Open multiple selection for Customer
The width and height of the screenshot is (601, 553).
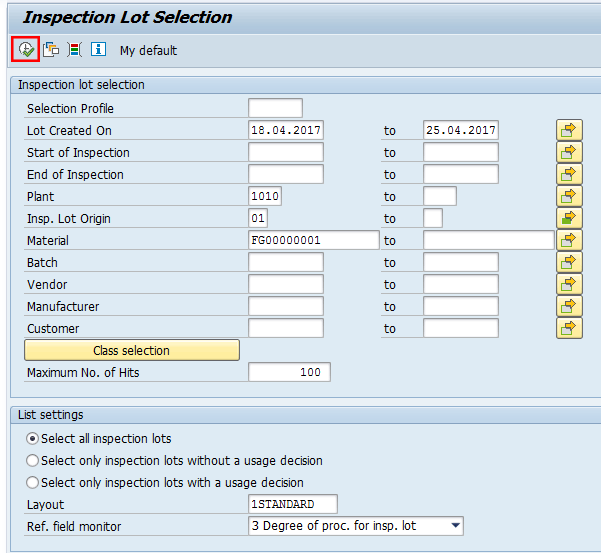(x=569, y=328)
